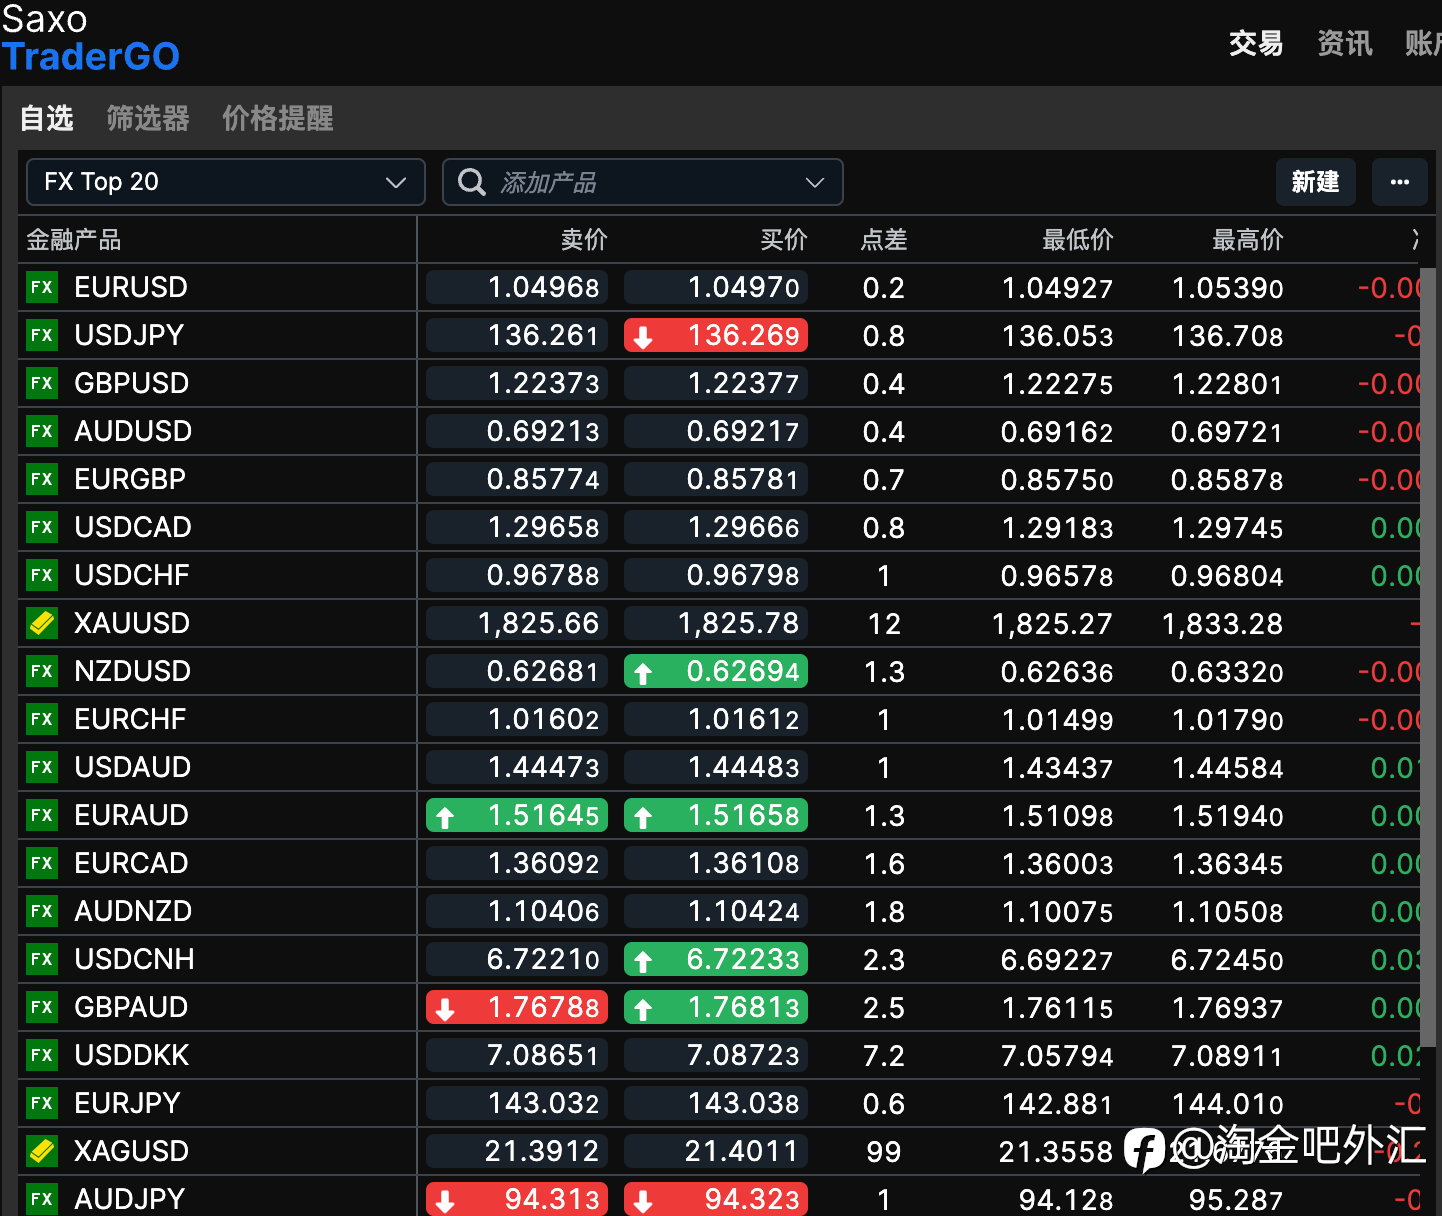Viewport: 1442px width, 1216px height.
Task: Click the silver bar icon next to XAGUSD
Action: (42, 1151)
